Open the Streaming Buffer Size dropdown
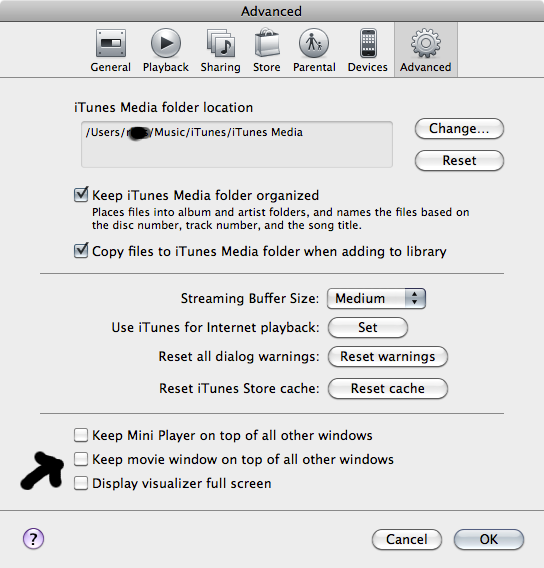544x568 pixels. 376,298
